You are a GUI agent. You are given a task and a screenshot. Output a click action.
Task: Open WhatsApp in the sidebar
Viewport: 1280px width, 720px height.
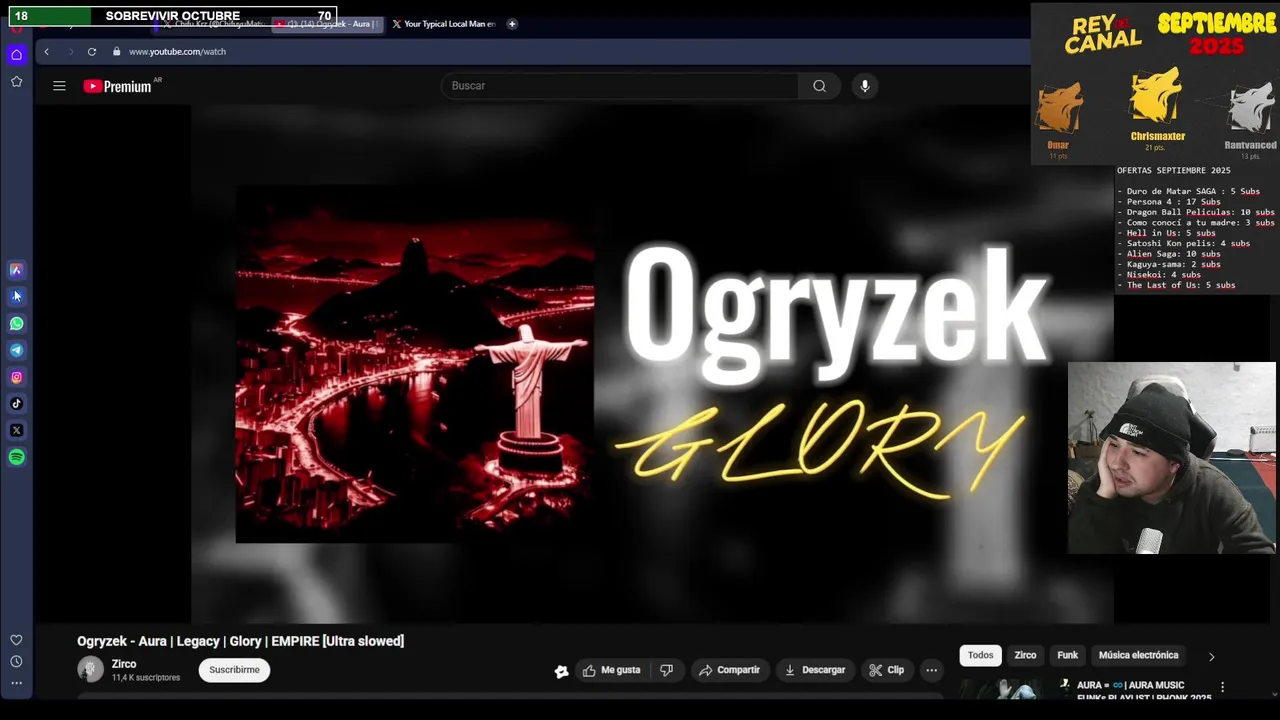pos(16,324)
